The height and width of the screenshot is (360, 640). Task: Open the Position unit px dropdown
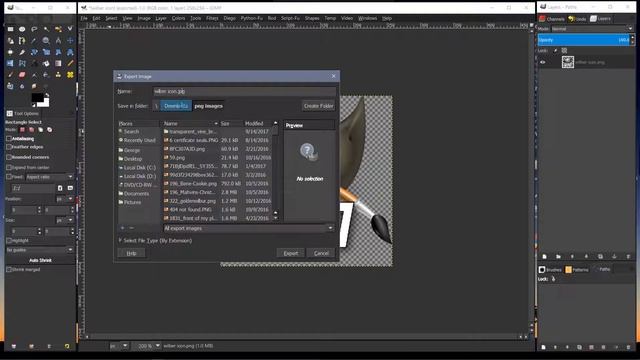pos(65,199)
